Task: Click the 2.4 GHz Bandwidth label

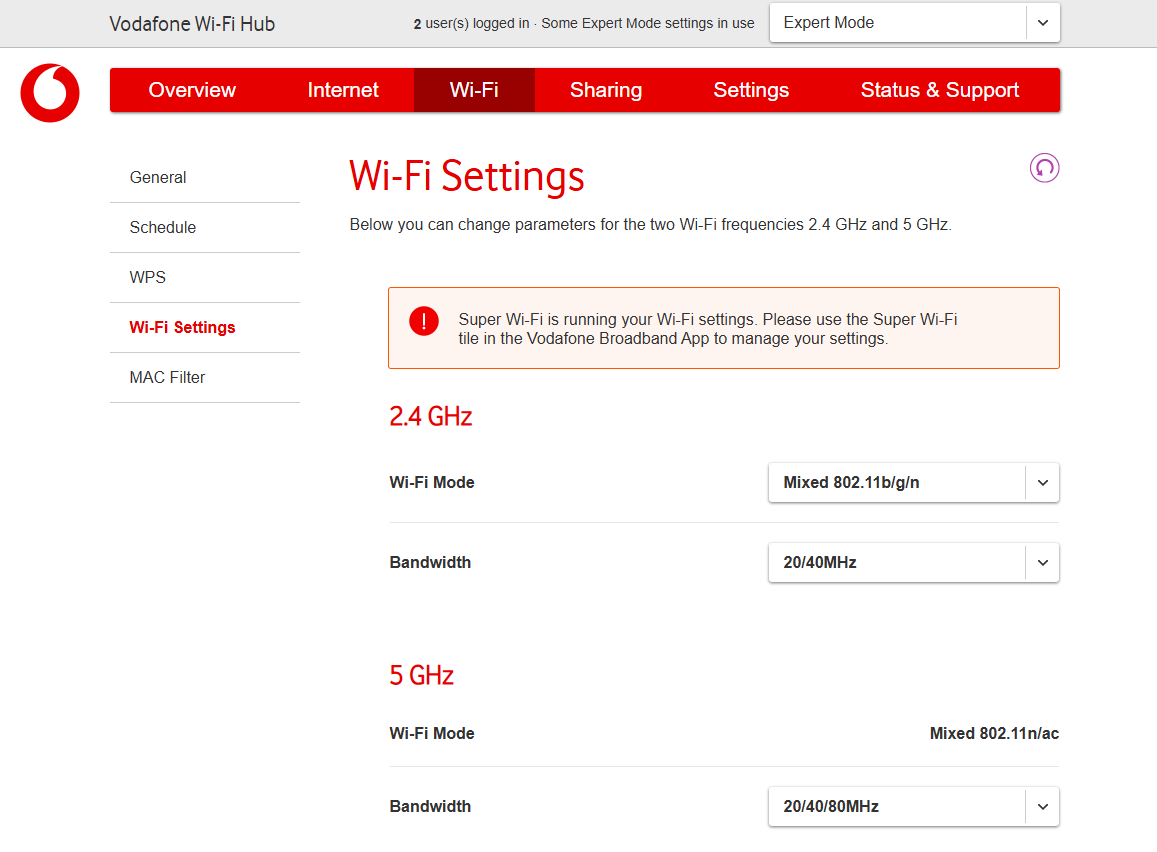Action: pos(430,563)
